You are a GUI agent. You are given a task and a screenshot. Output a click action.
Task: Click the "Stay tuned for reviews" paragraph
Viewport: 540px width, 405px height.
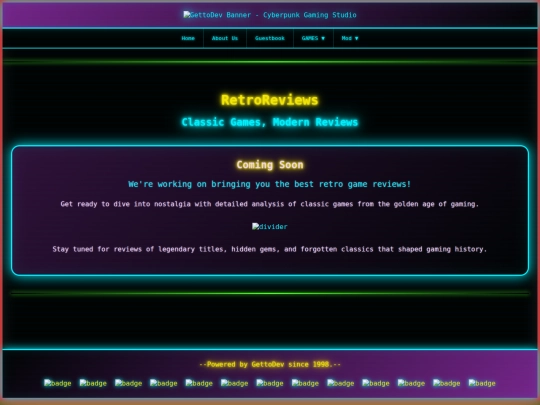[270, 249]
